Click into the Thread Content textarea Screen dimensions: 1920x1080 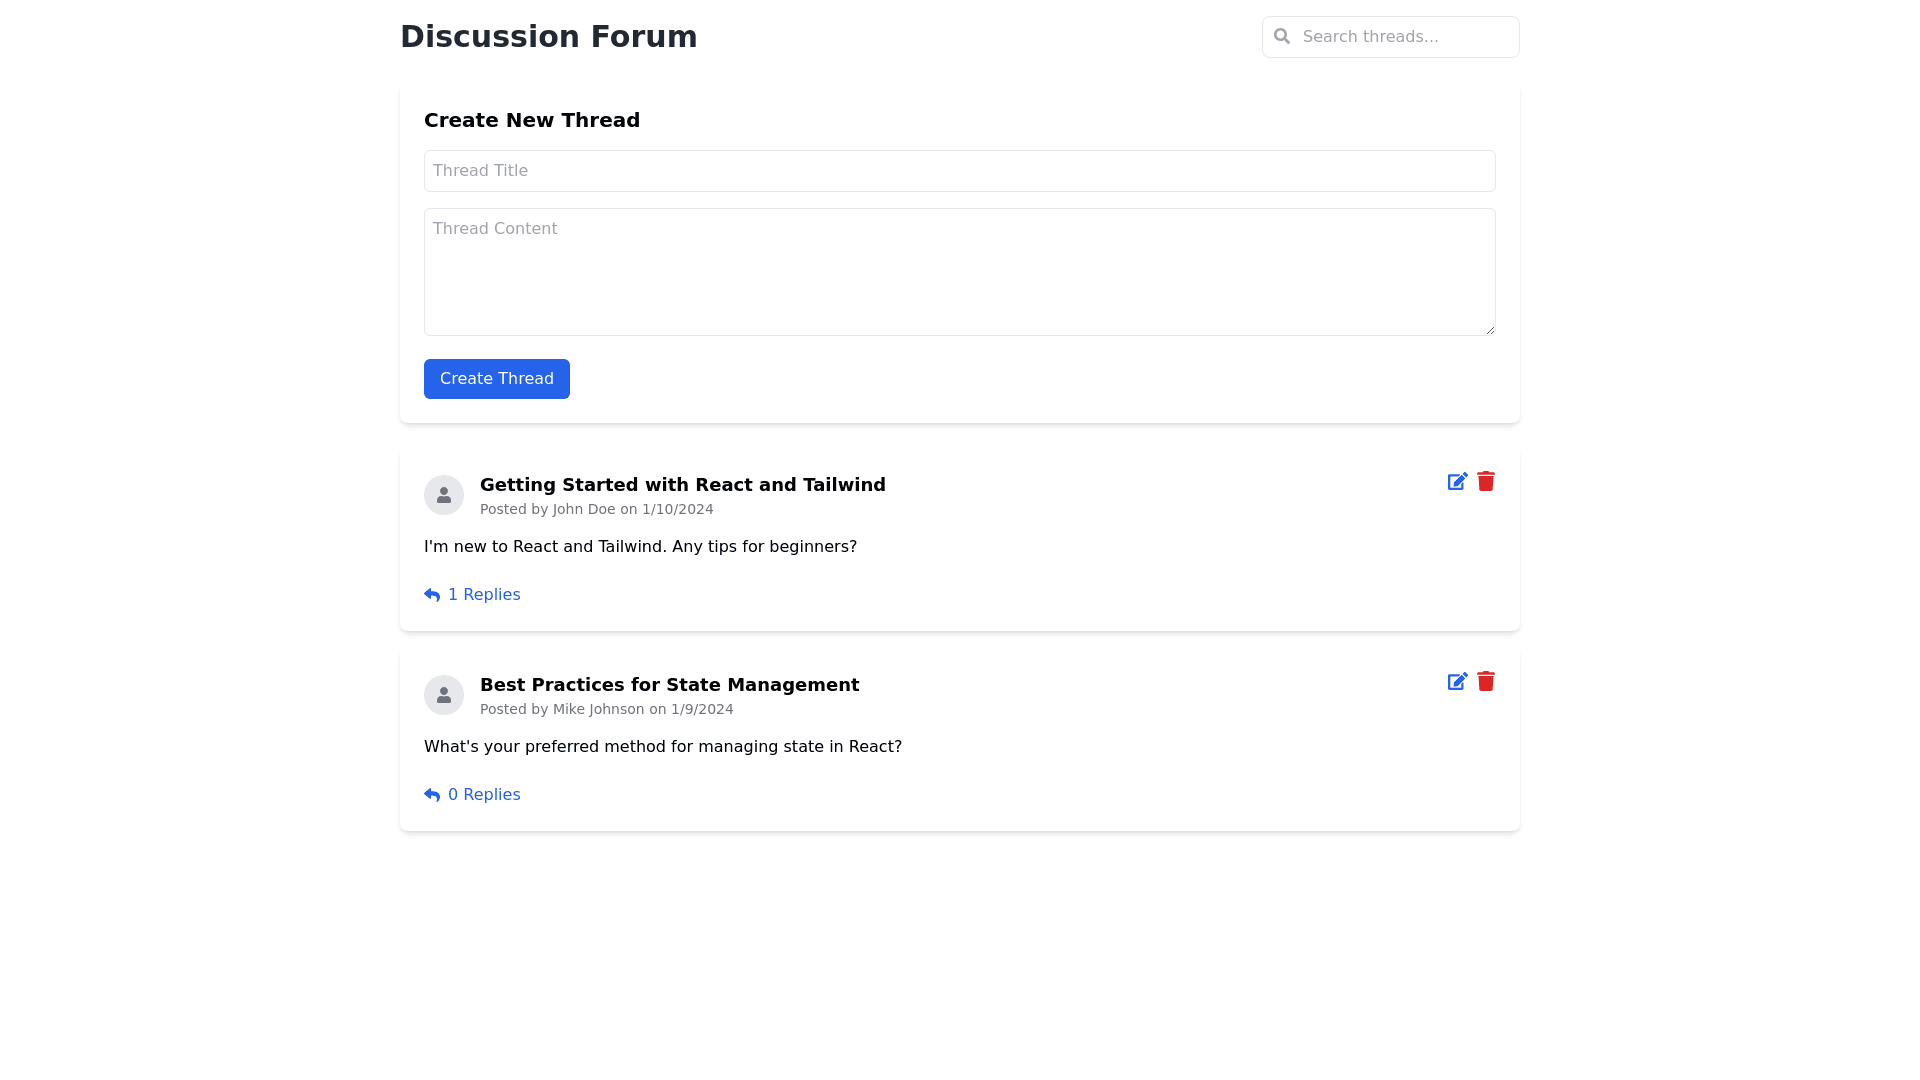[959, 272]
